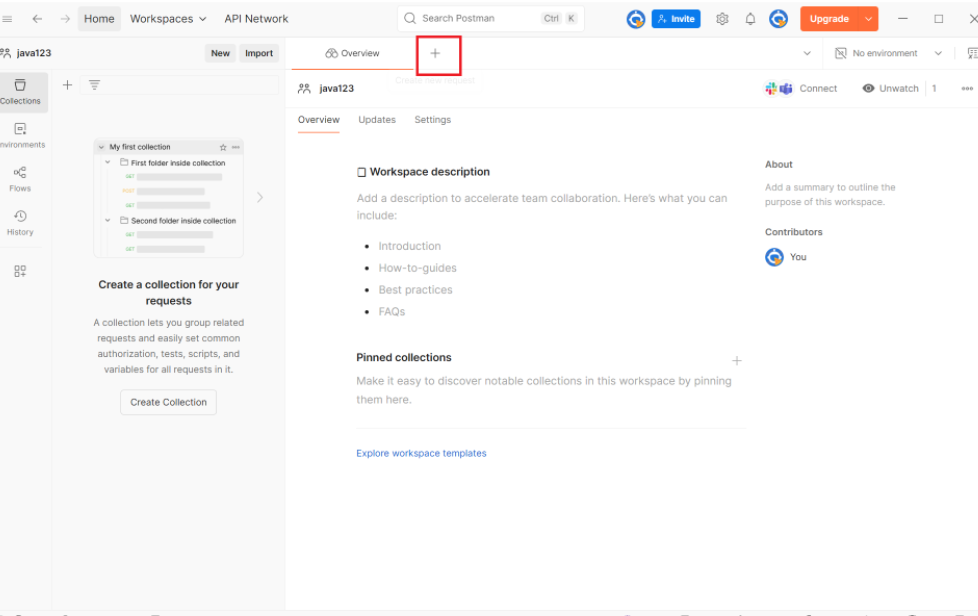Open Explore workspace templates link

(421, 453)
